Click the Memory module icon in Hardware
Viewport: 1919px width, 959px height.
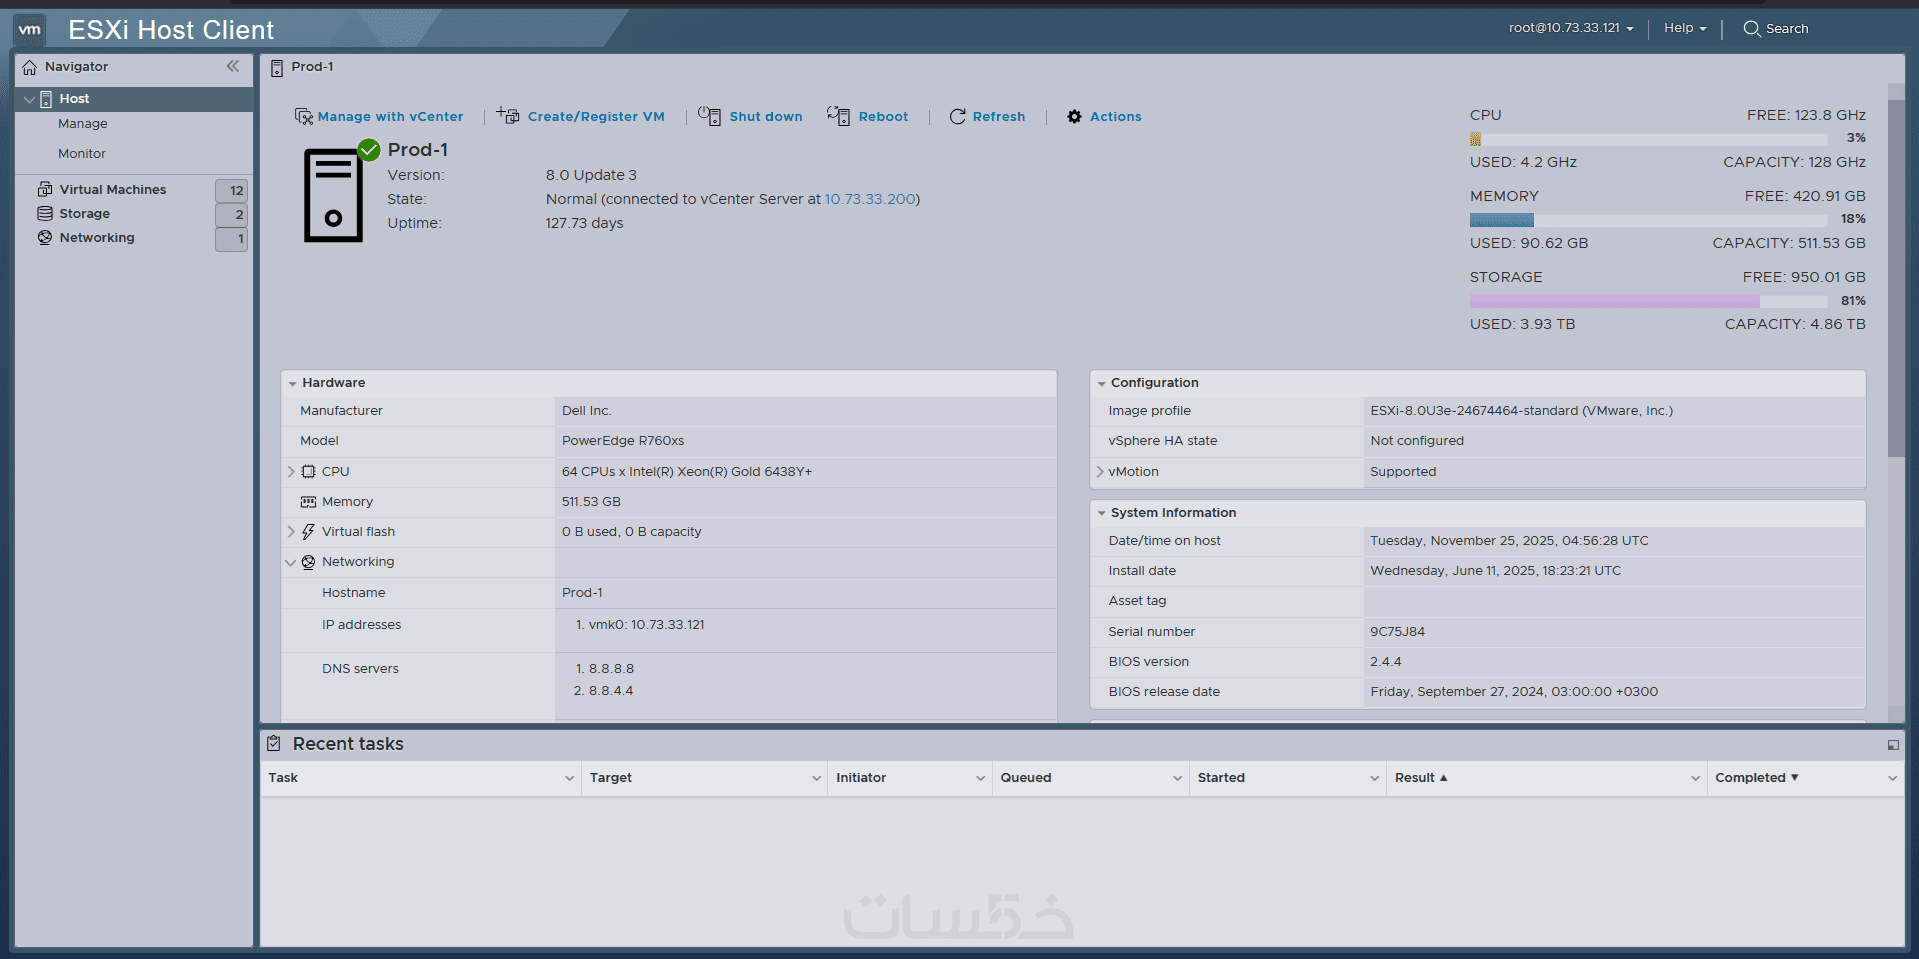308,502
